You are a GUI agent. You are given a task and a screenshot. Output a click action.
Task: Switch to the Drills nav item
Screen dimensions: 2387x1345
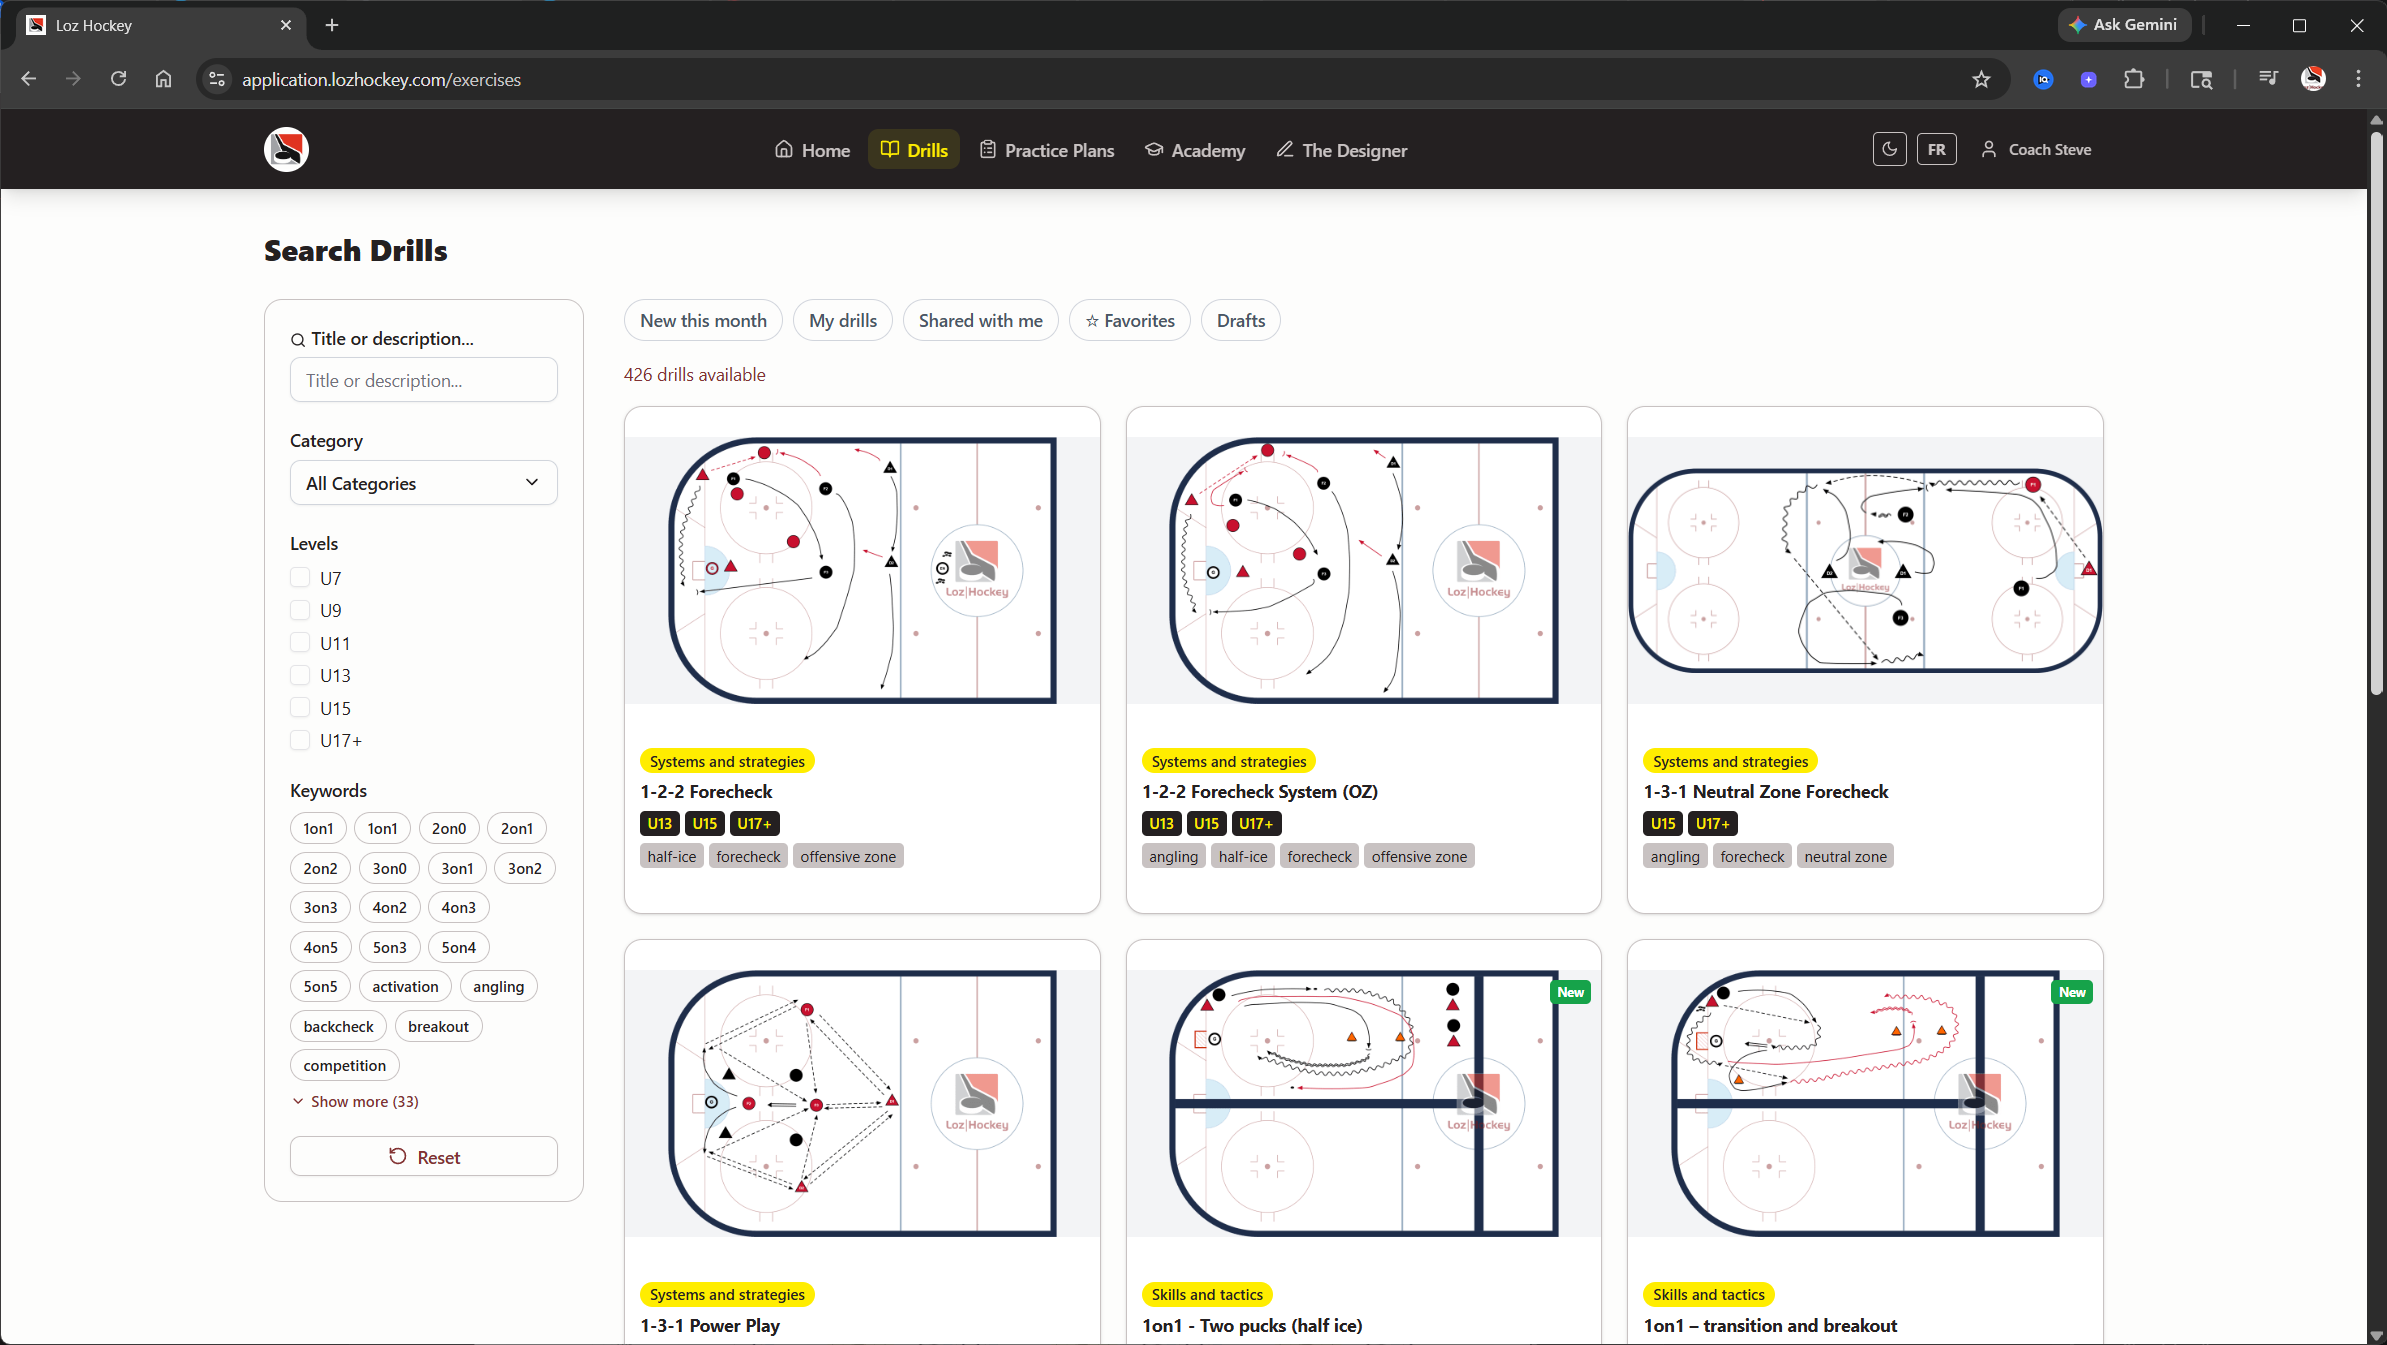click(x=912, y=150)
